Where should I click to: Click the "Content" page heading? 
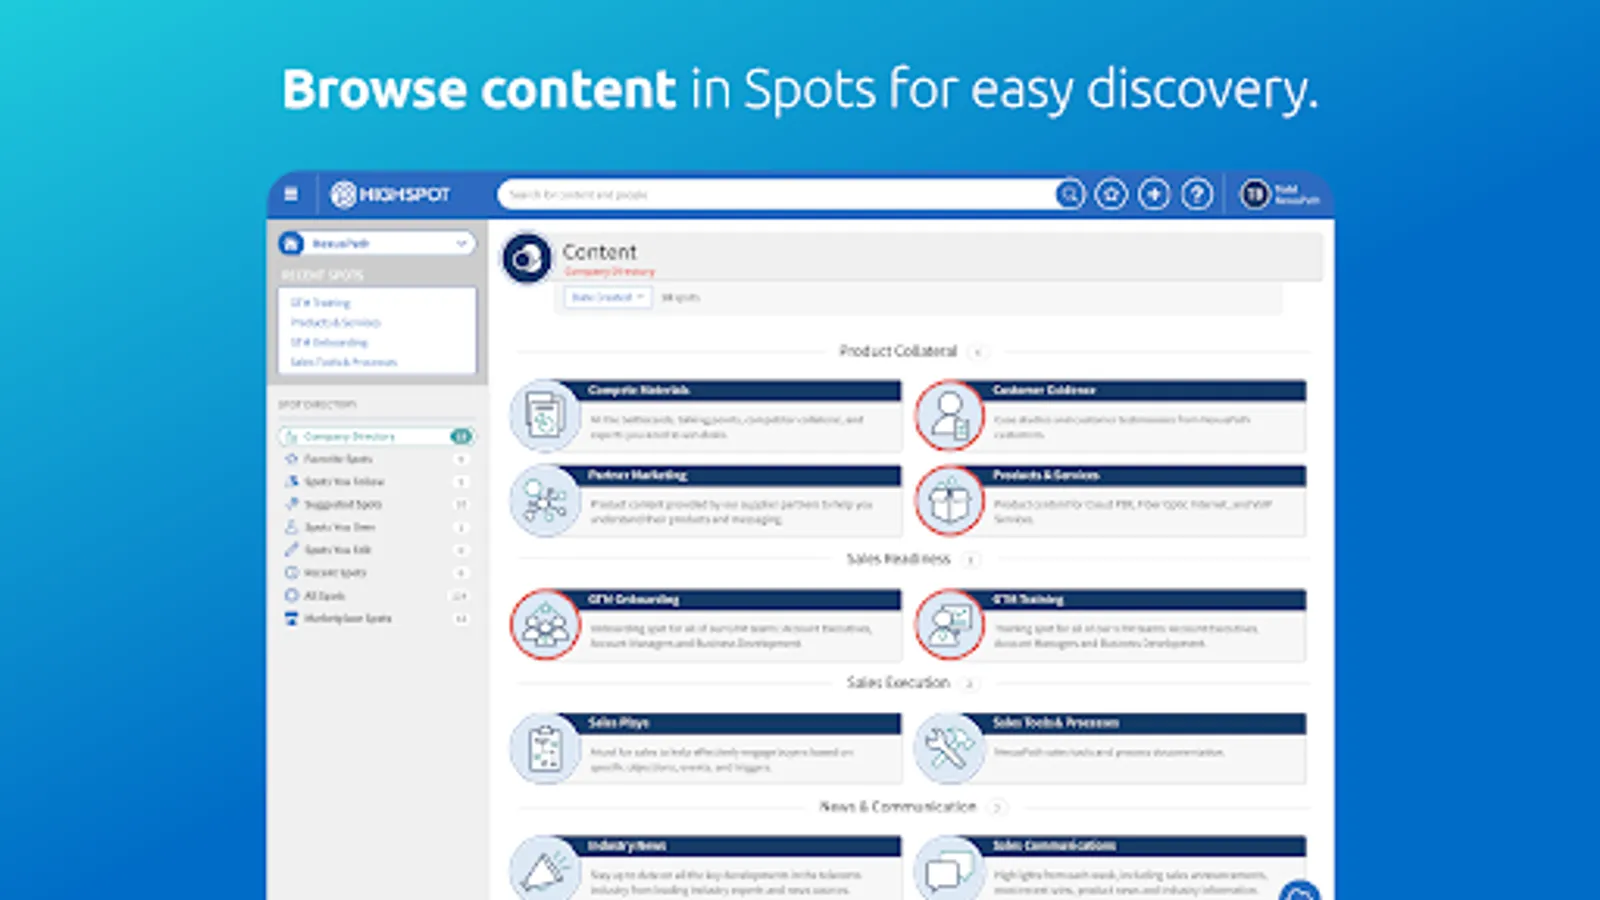tap(599, 252)
